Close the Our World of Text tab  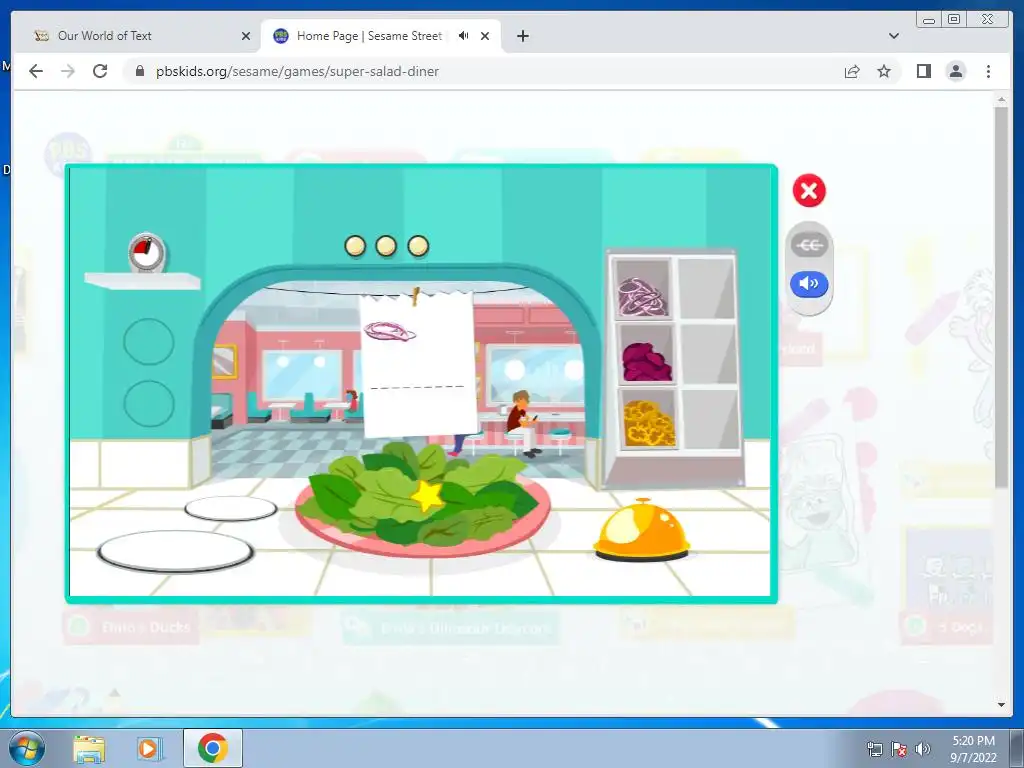click(246, 36)
